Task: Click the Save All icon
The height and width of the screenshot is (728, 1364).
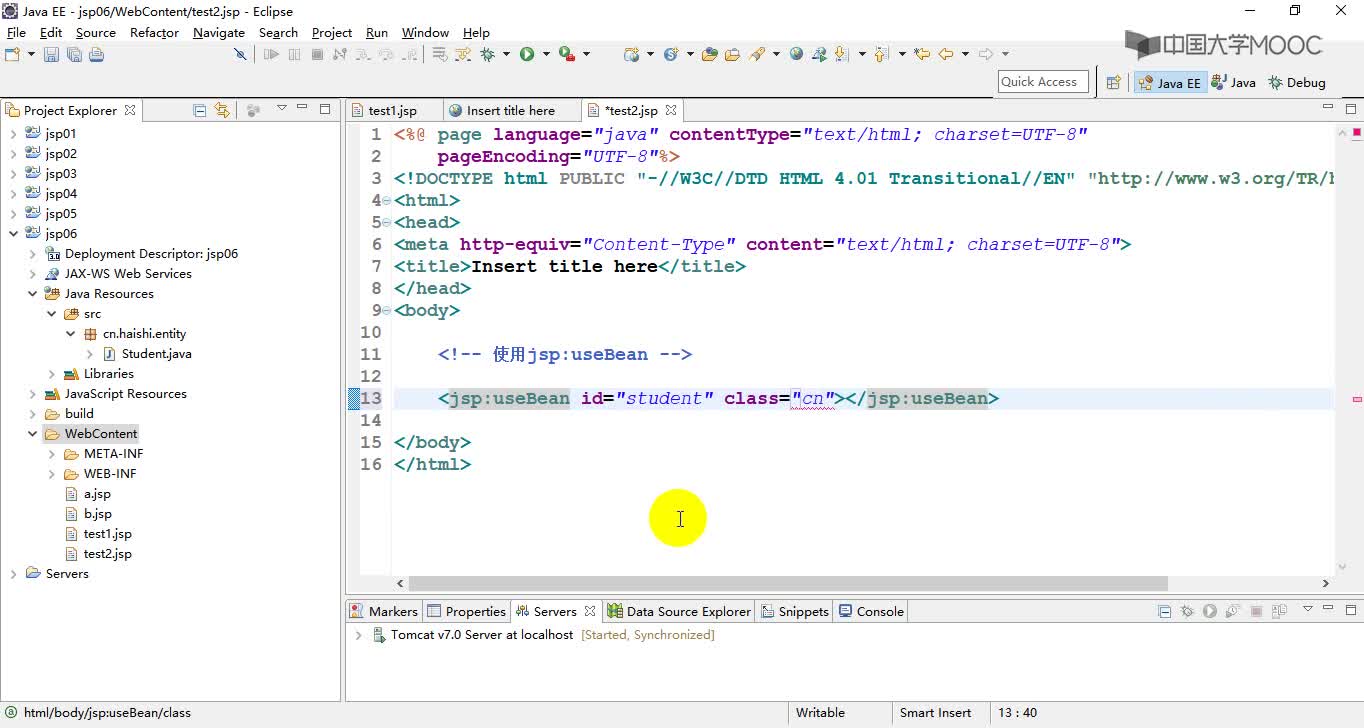Action: (73, 54)
